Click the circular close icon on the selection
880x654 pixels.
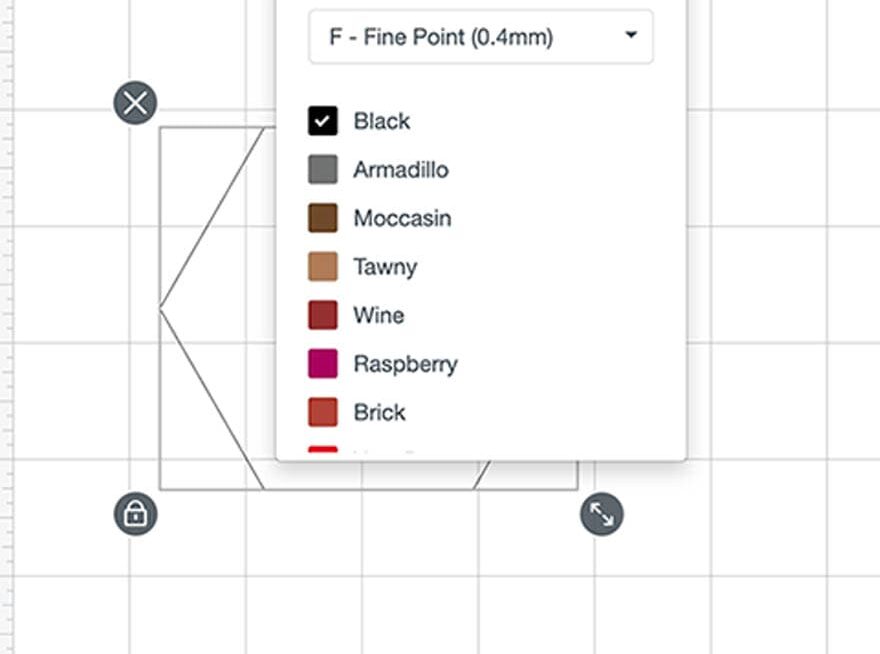[x=135, y=102]
